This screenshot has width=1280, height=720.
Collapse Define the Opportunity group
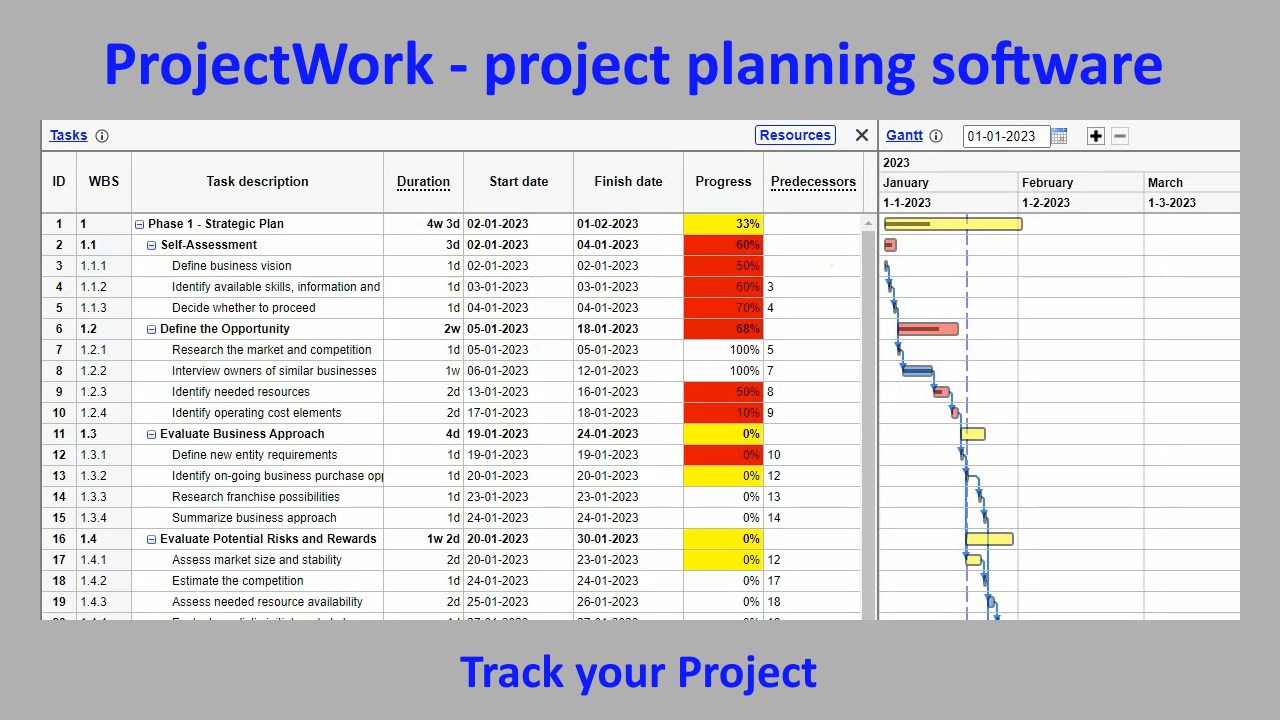tap(152, 330)
